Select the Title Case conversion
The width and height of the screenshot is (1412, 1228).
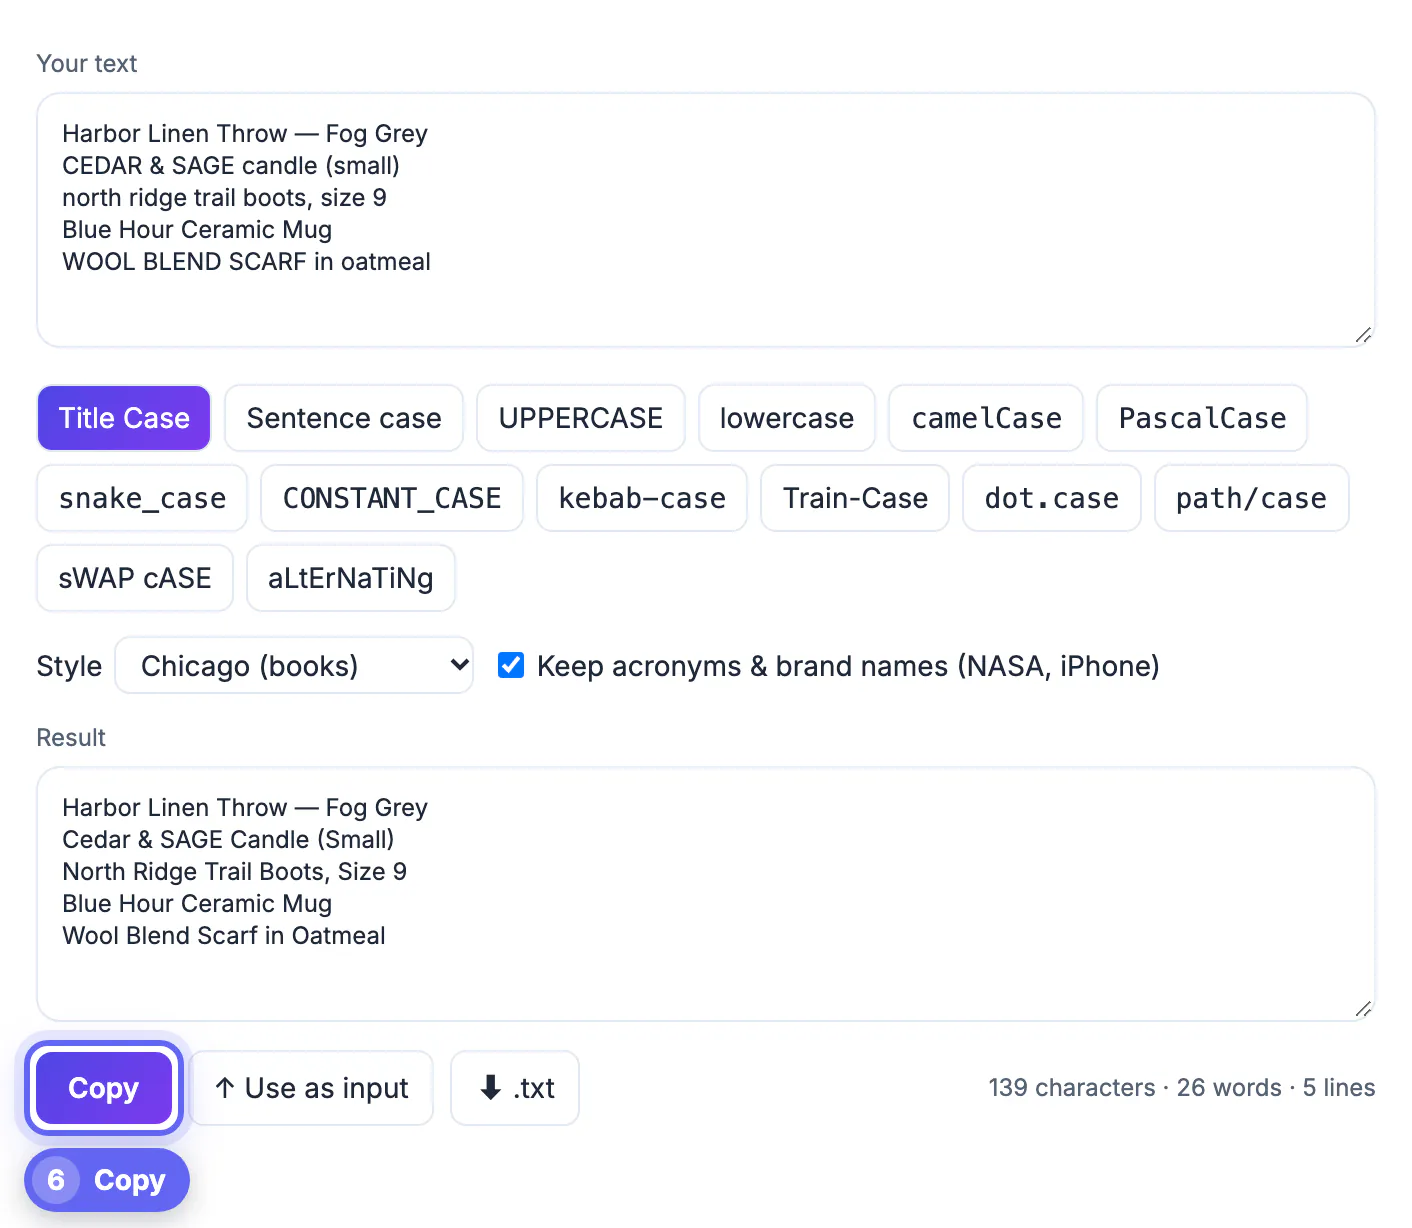(124, 418)
